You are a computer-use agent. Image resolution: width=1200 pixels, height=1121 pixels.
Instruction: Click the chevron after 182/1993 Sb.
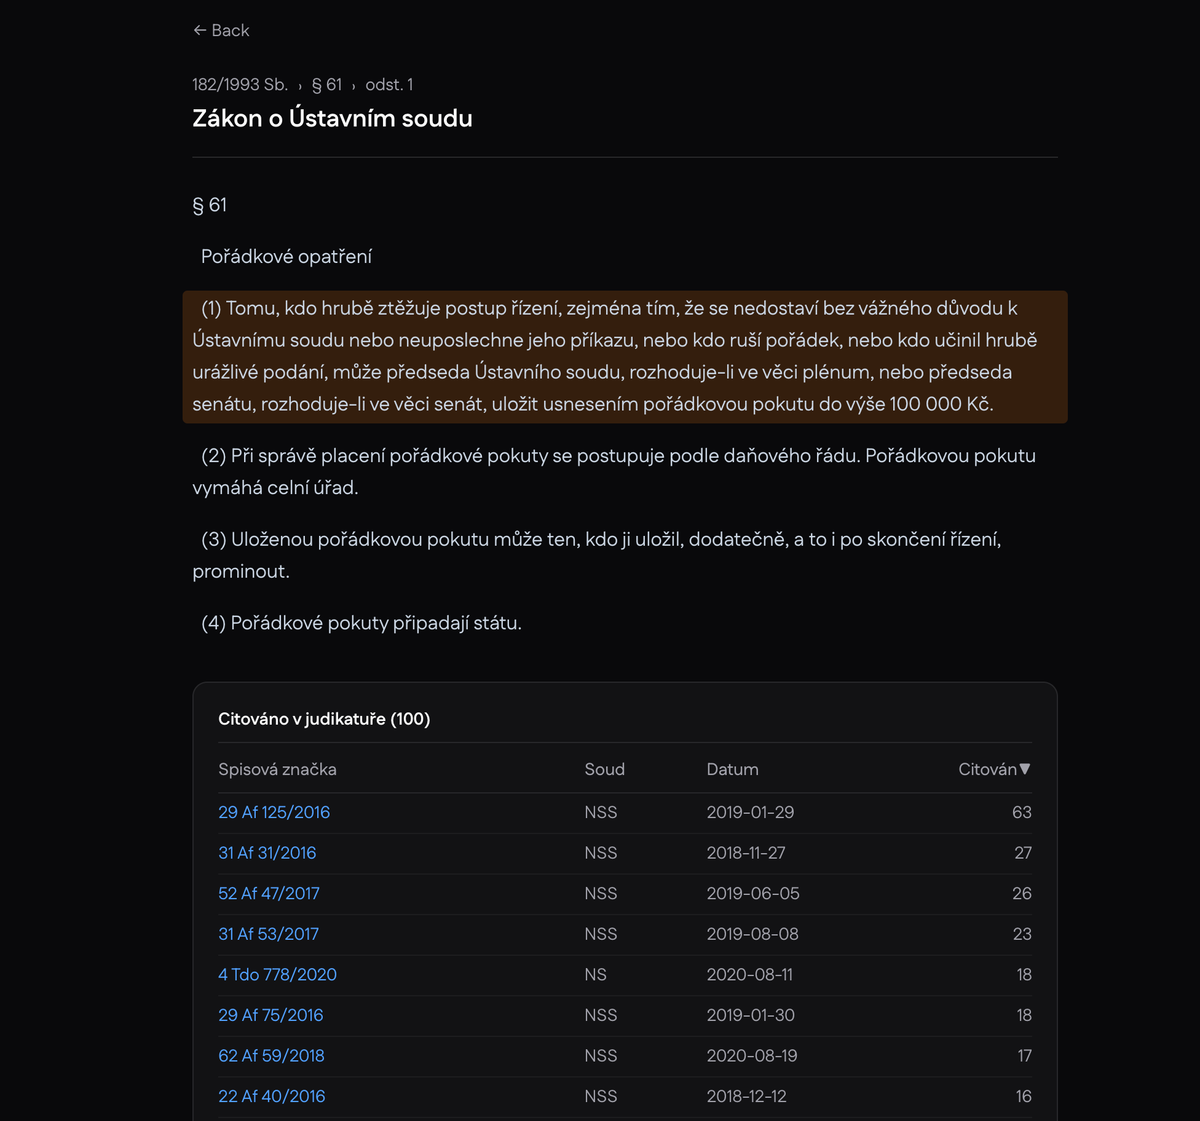point(301,85)
